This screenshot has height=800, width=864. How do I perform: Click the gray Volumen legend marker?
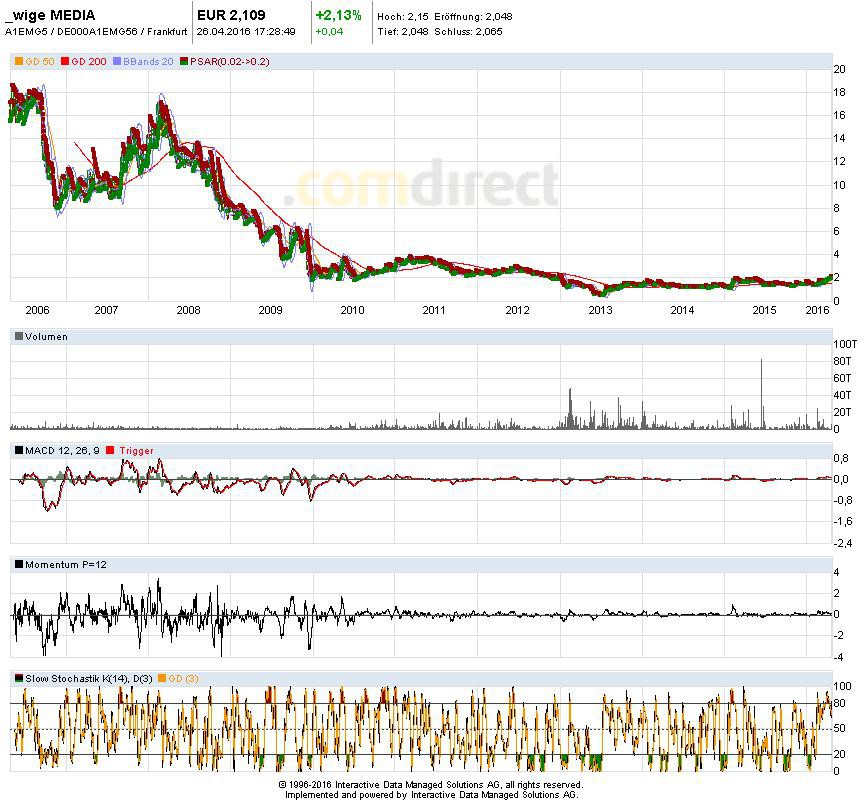coord(18,337)
